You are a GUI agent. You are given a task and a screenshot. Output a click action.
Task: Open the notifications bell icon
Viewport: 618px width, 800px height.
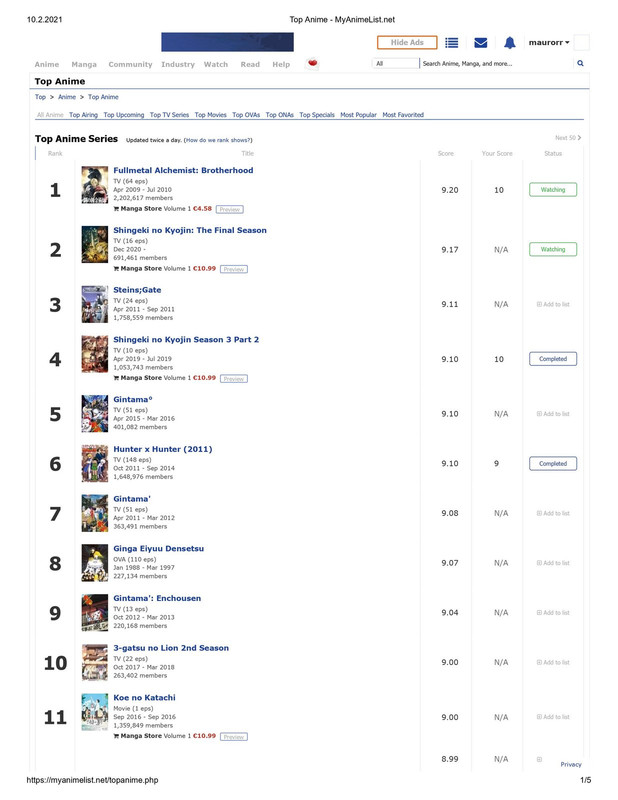(x=509, y=43)
